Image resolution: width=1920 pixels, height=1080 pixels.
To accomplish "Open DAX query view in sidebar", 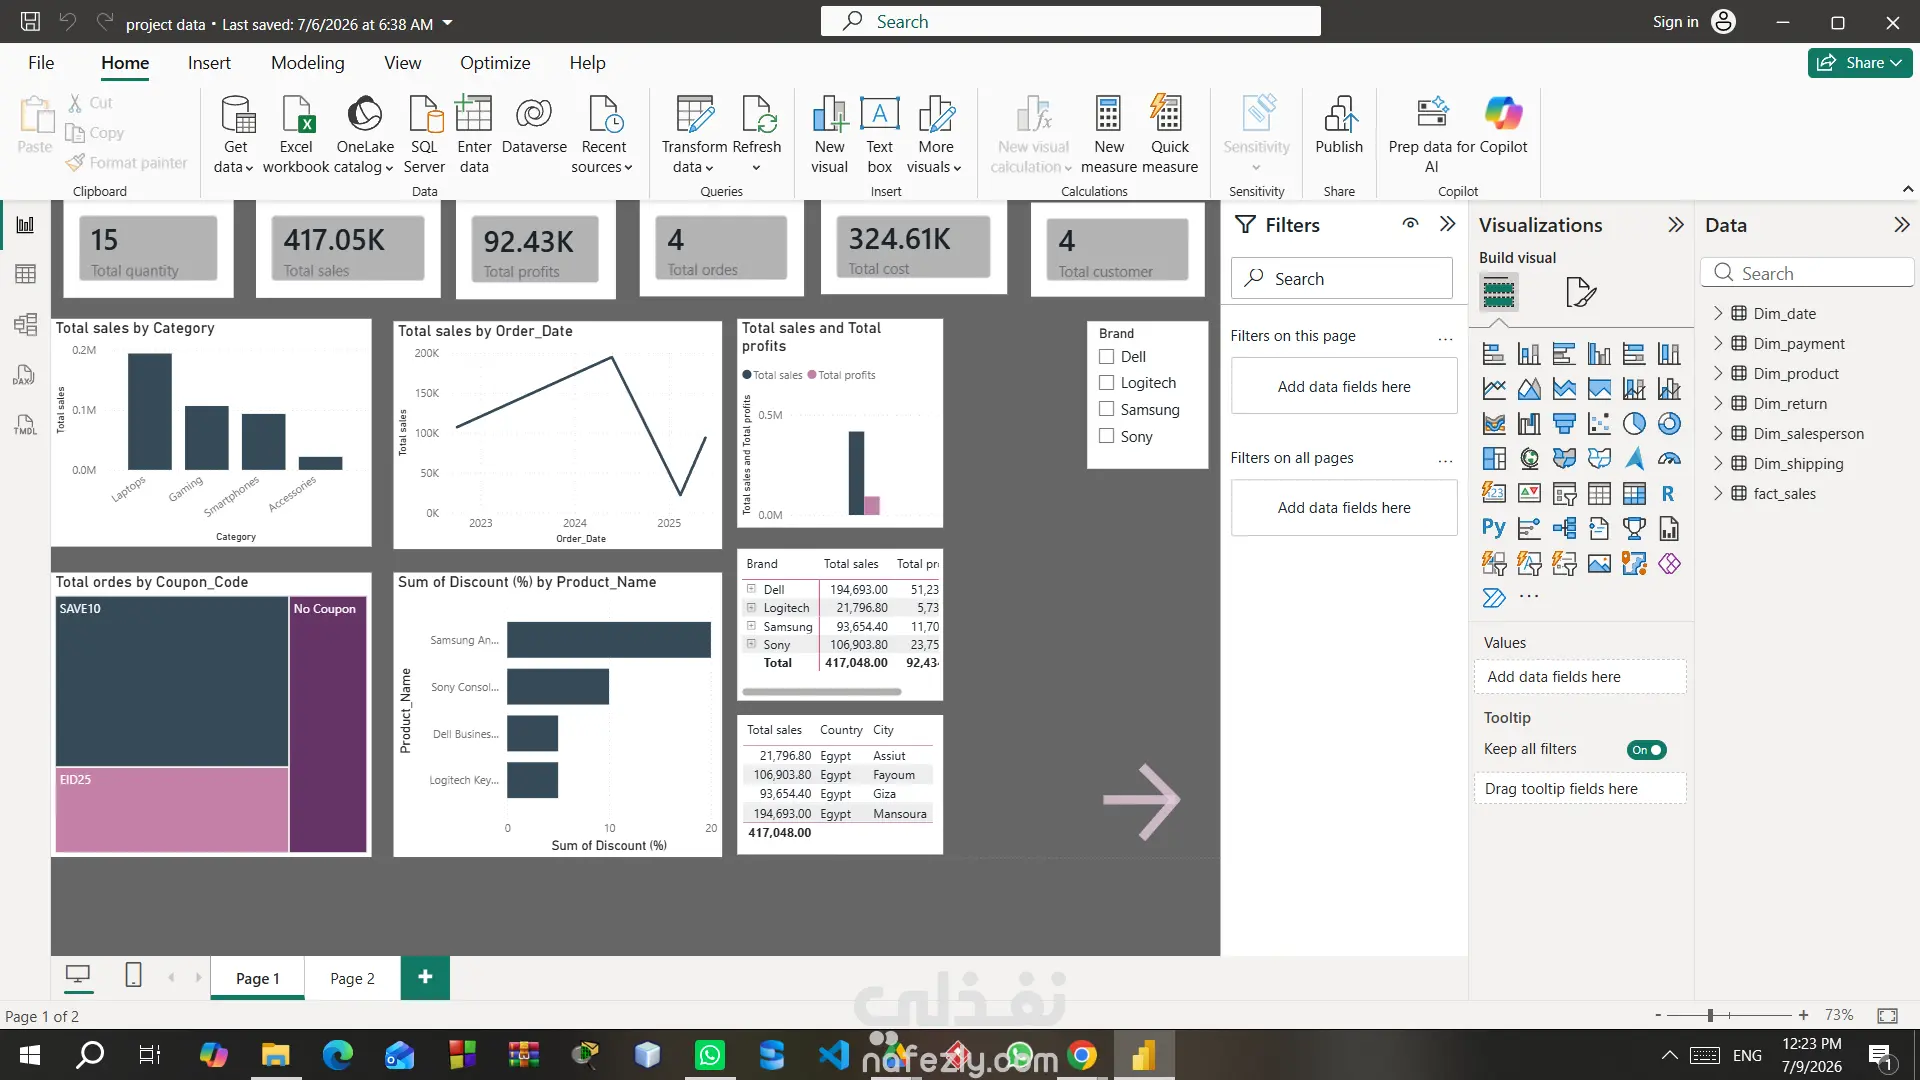I will point(25,375).
